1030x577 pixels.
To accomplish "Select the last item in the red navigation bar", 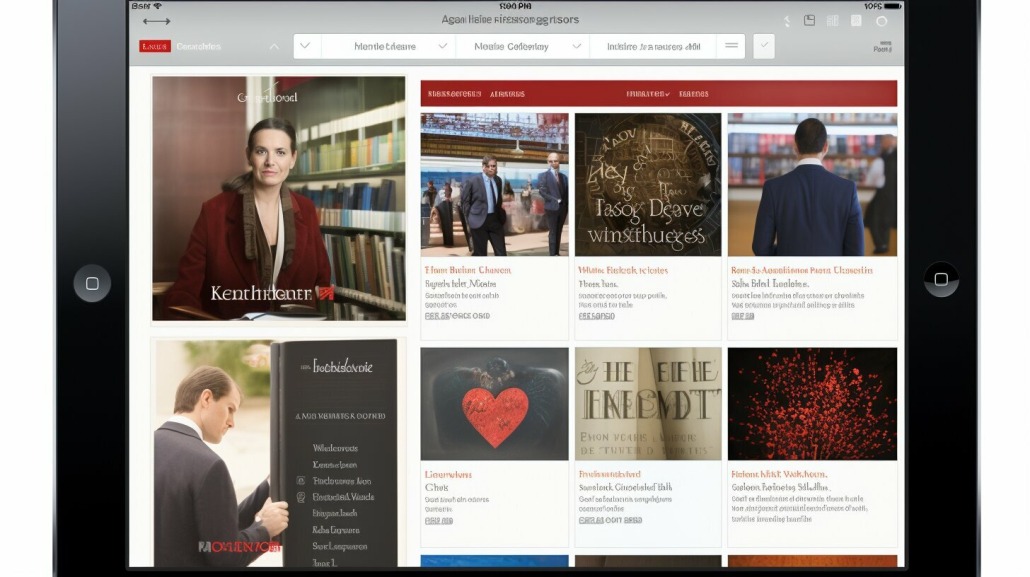I will [694, 94].
